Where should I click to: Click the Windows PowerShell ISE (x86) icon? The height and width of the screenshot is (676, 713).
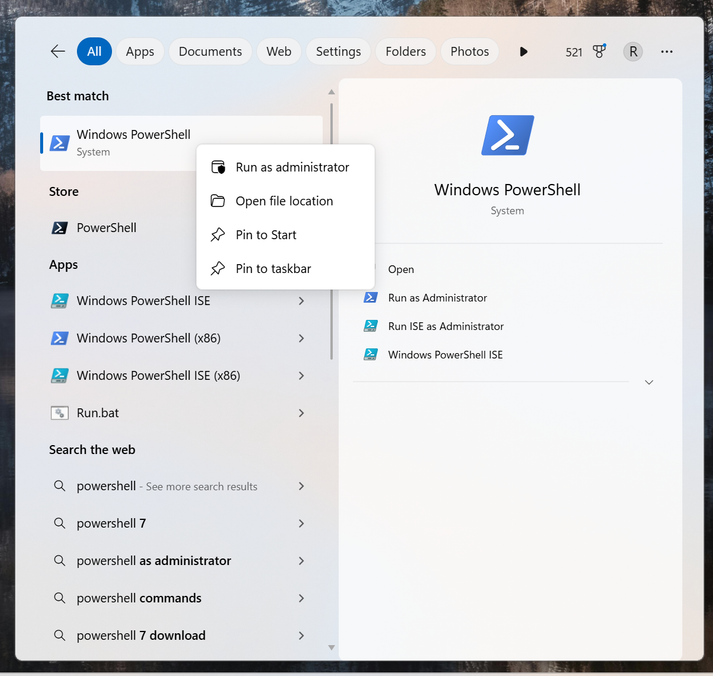tap(60, 376)
